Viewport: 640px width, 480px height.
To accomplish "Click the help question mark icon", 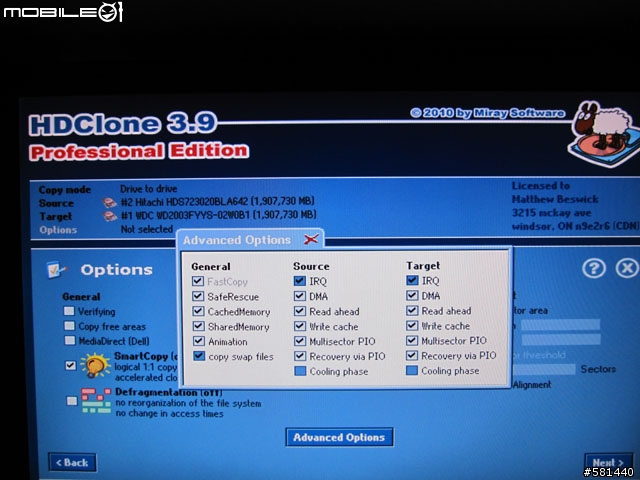I will (x=594, y=269).
